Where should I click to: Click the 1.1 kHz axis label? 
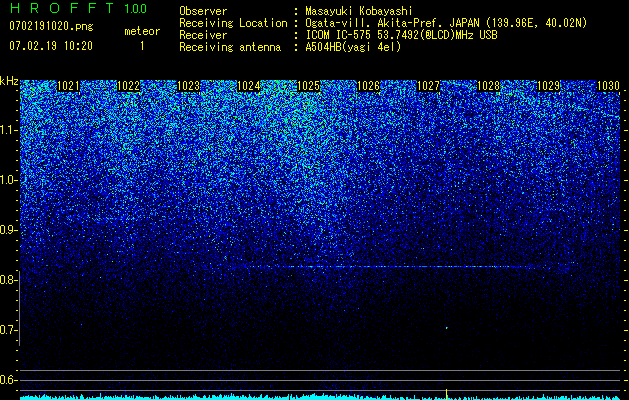[x=8, y=130]
